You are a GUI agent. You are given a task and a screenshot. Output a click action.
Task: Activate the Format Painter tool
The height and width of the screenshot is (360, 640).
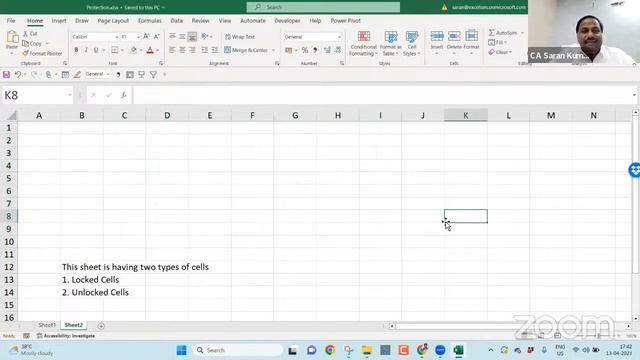(x=42, y=53)
